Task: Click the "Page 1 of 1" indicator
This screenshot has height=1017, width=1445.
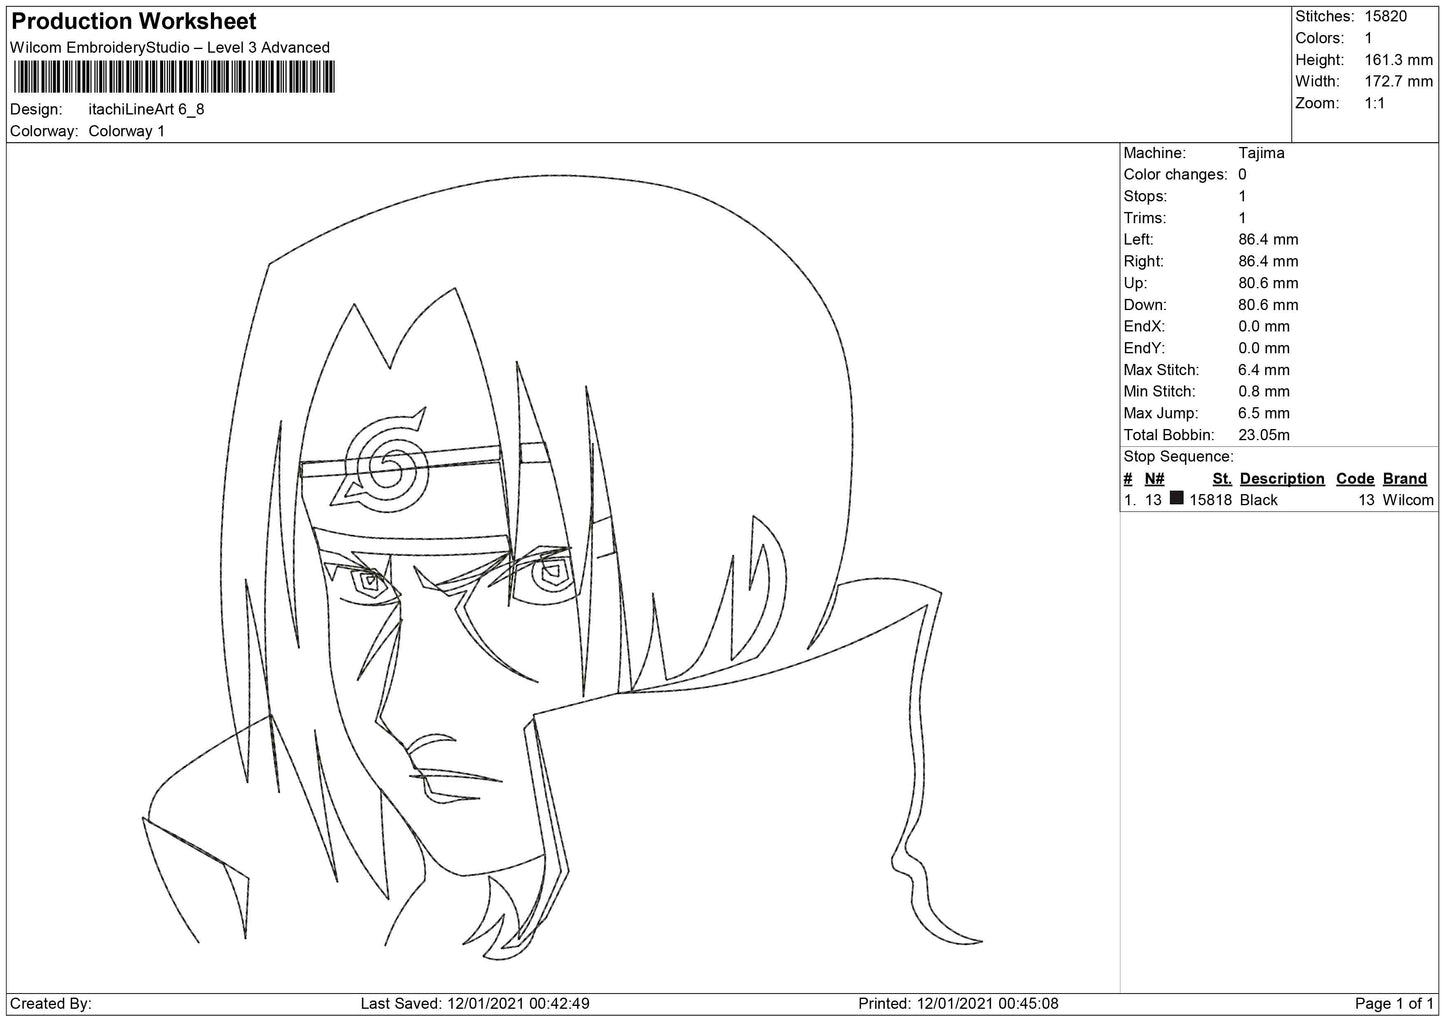Action: [1394, 1003]
